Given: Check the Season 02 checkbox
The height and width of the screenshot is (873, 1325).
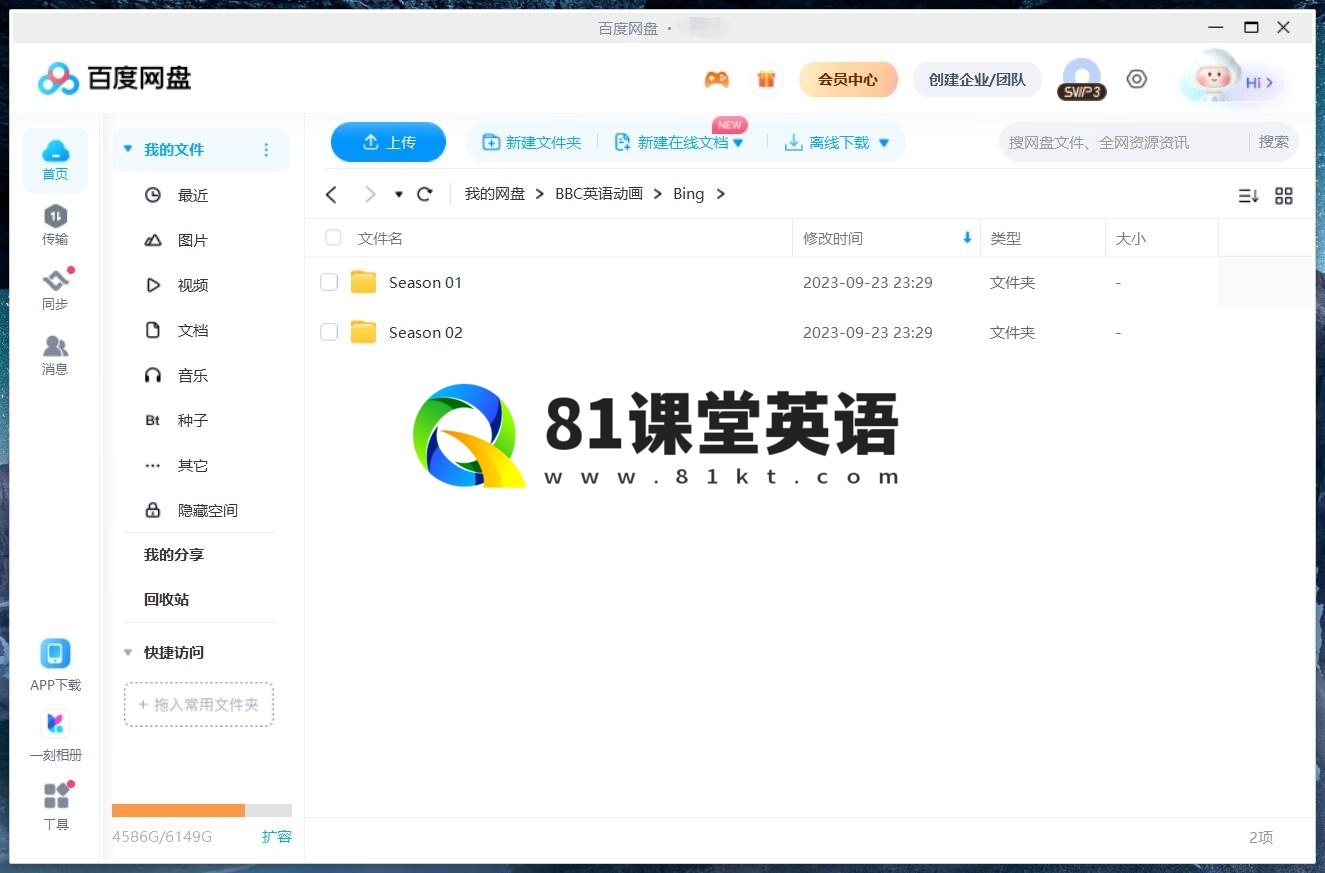Looking at the screenshot, I should click(x=329, y=332).
